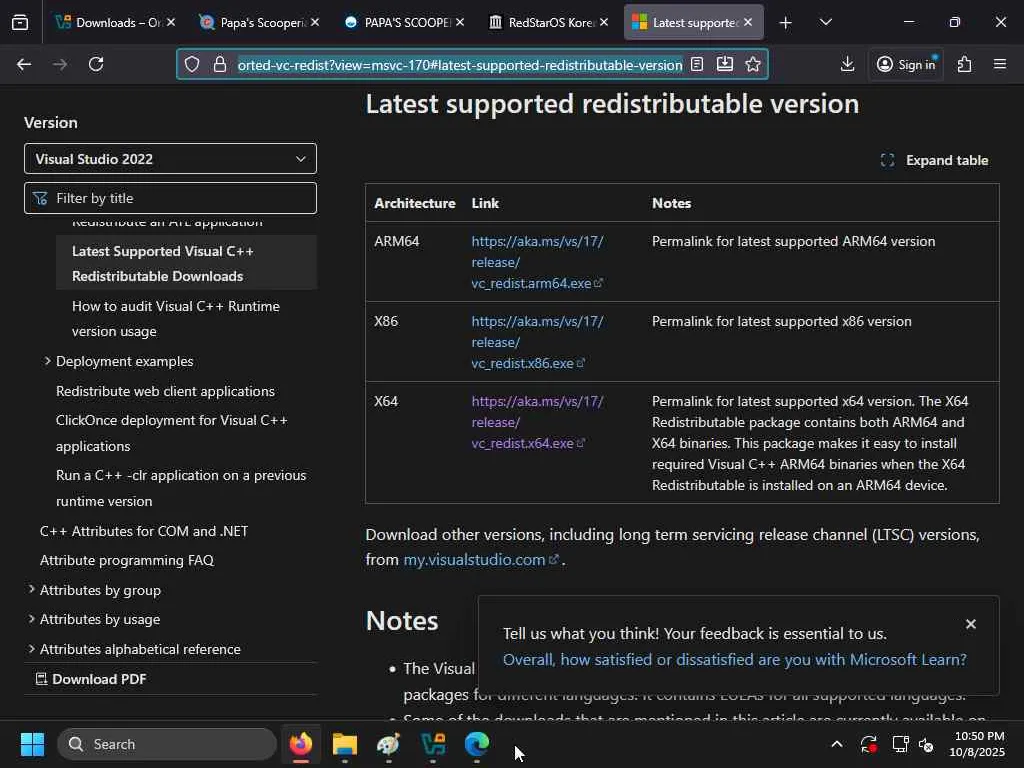
Task: Open Firefox application hamburger menu
Action: (x=1000, y=64)
